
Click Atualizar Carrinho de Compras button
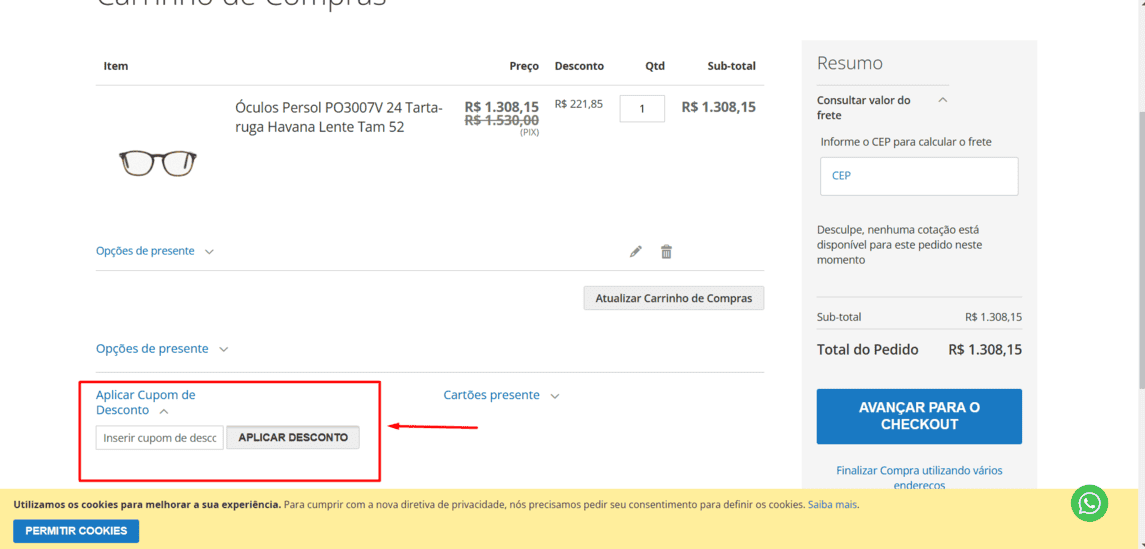pos(673,298)
